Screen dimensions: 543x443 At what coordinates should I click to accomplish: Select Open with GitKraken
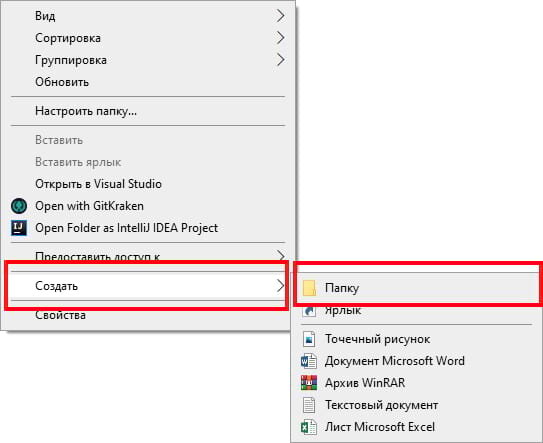point(148,206)
